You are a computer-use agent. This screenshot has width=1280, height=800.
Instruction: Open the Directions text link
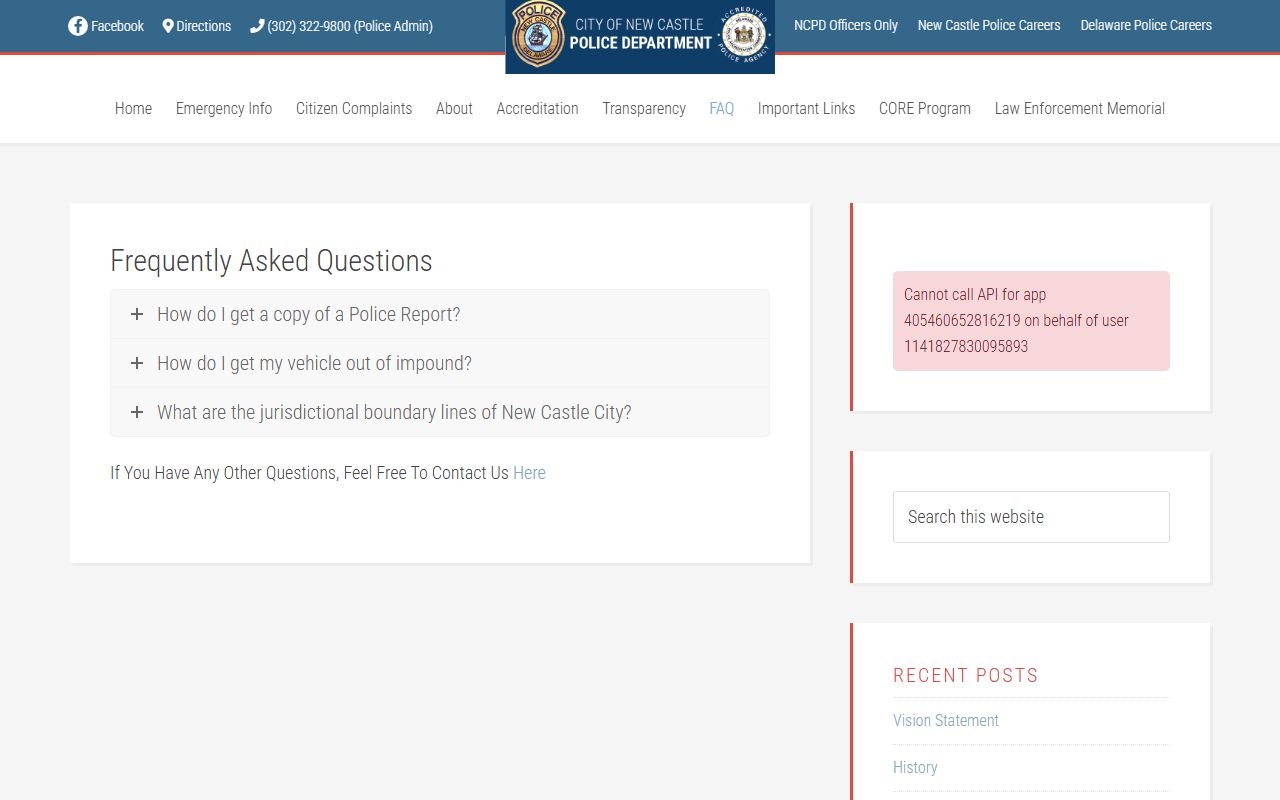pyautogui.click(x=204, y=26)
